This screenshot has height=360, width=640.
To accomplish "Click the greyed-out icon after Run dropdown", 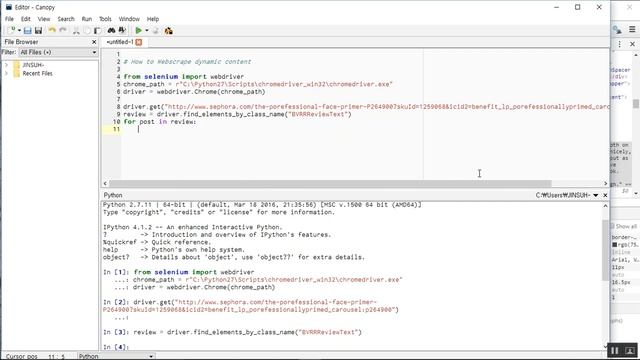I will coord(156,31).
